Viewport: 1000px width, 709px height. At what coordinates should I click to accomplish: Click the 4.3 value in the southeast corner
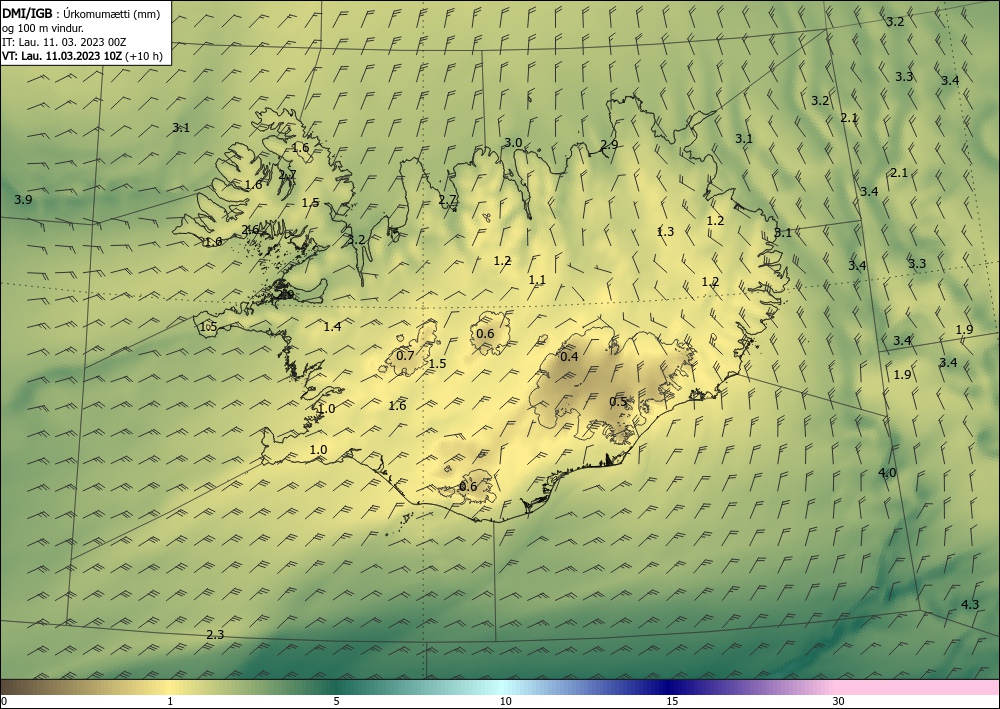[x=969, y=604]
